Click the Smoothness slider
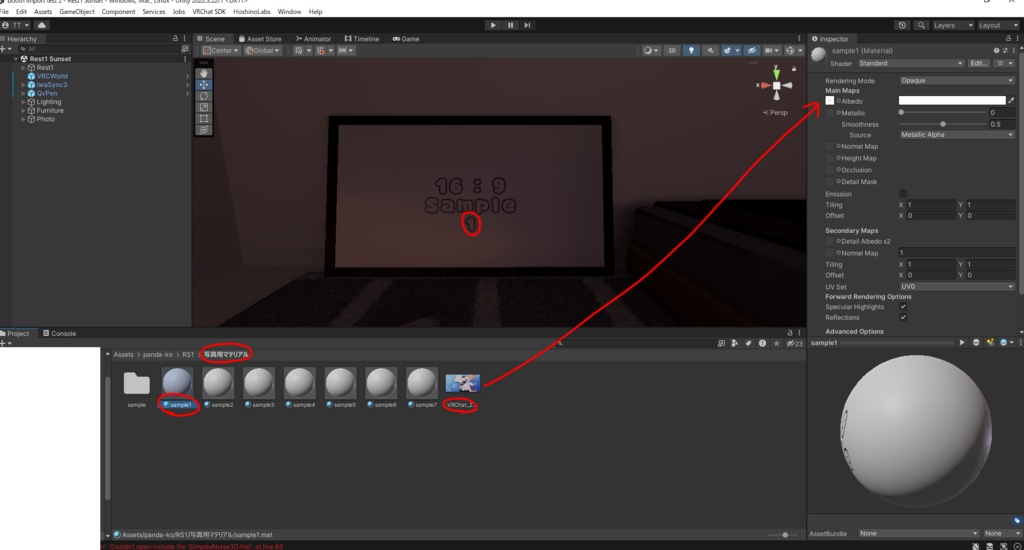Image resolution: width=1024 pixels, height=550 pixels. tap(942, 124)
